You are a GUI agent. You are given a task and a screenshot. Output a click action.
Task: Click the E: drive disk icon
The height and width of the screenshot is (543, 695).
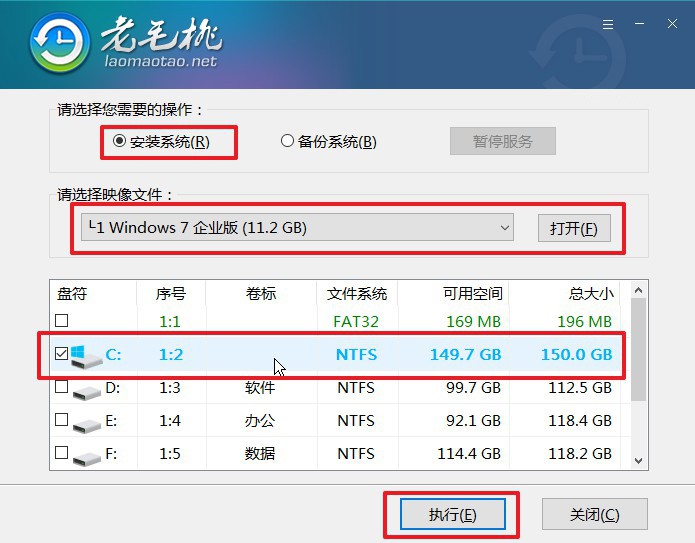[87, 422]
